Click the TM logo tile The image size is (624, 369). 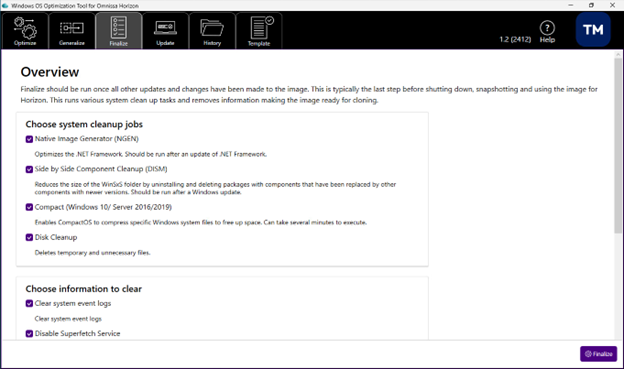point(593,29)
